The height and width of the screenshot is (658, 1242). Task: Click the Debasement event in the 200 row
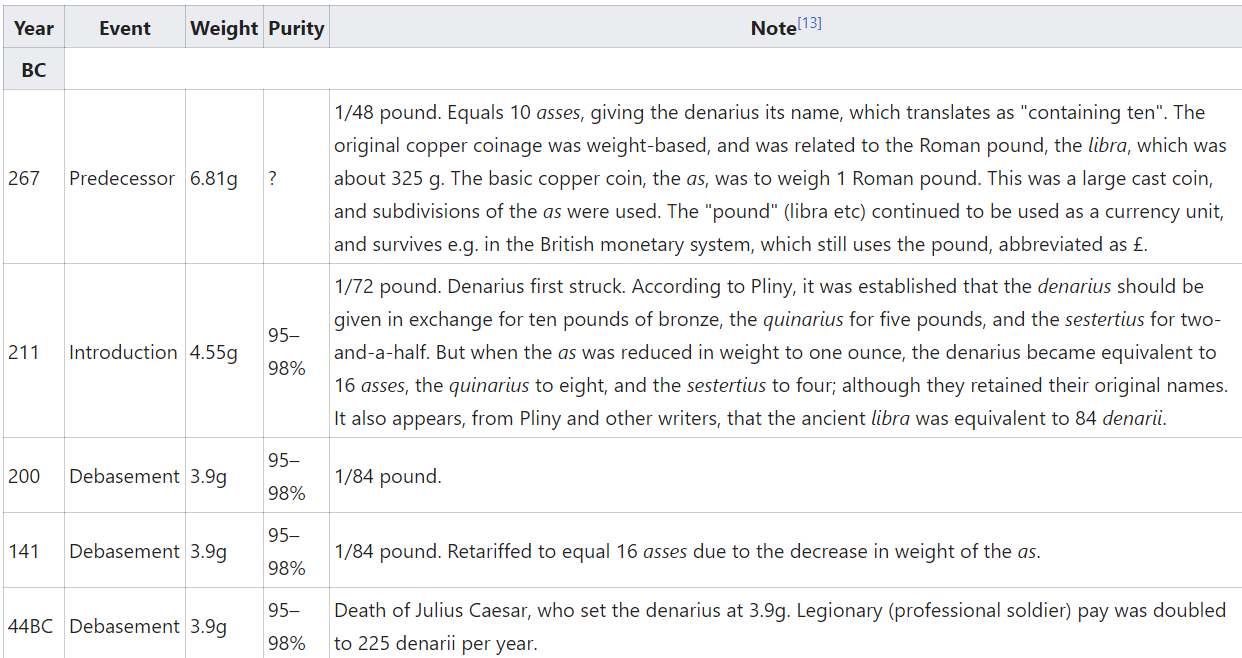tap(125, 476)
